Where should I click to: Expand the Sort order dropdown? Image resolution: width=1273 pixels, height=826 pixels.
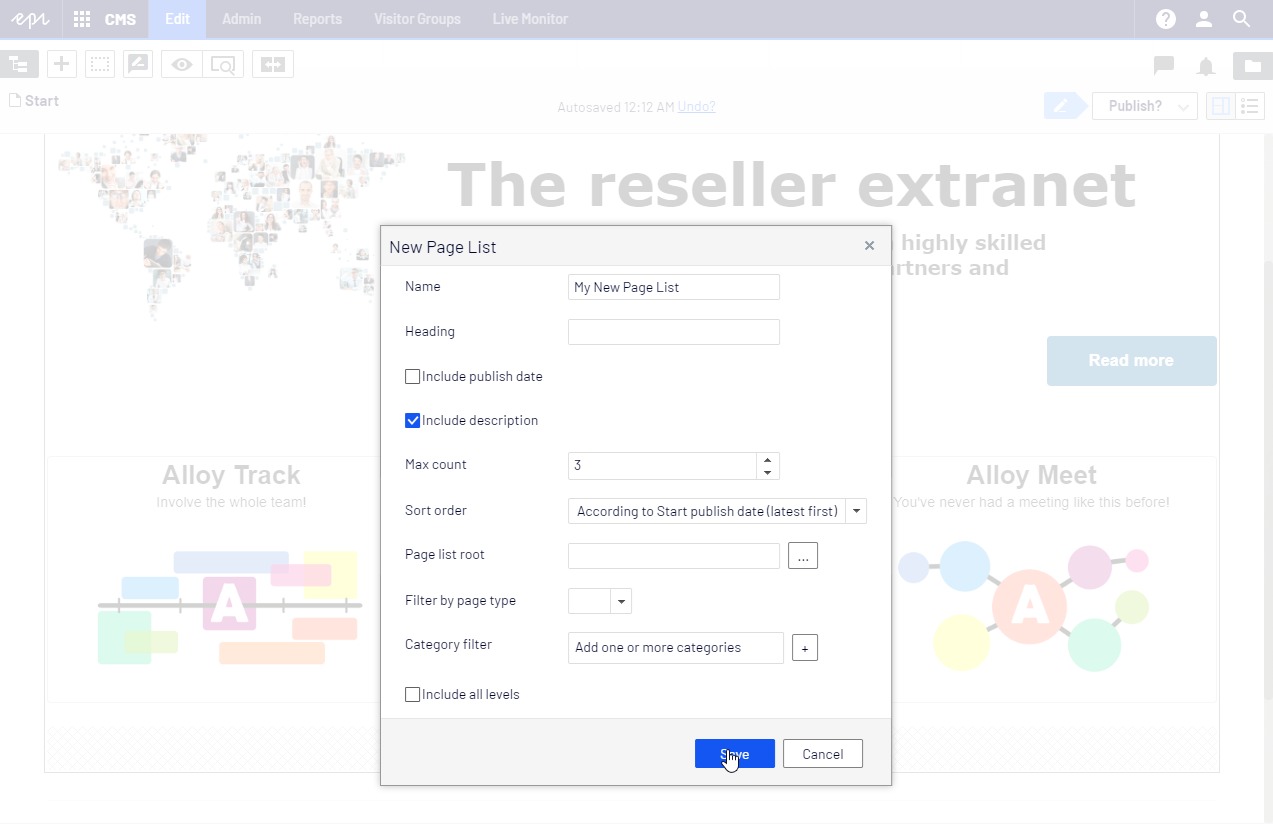(x=856, y=511)
